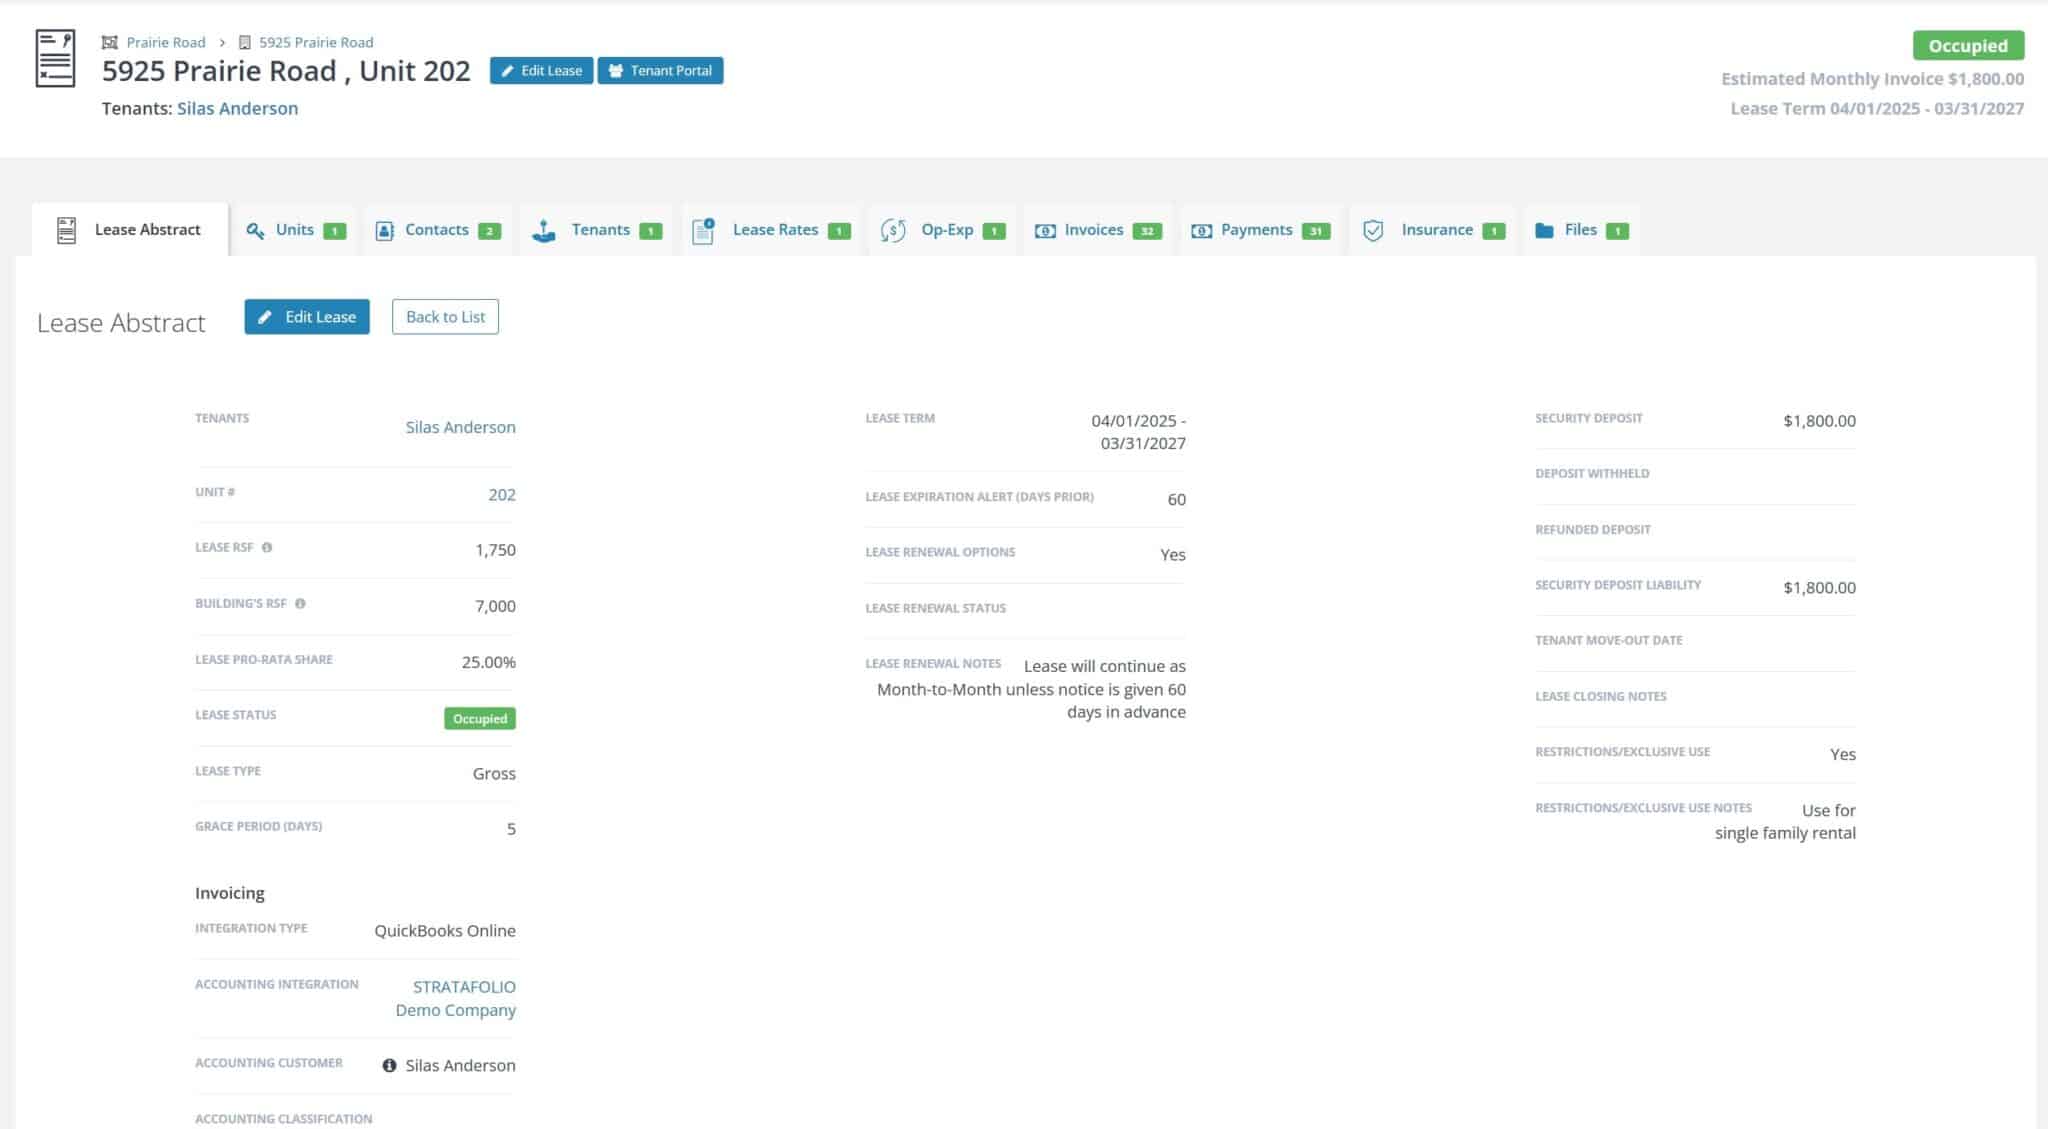
Task: Click the Back to List button
Action: (x=445, y=317)
